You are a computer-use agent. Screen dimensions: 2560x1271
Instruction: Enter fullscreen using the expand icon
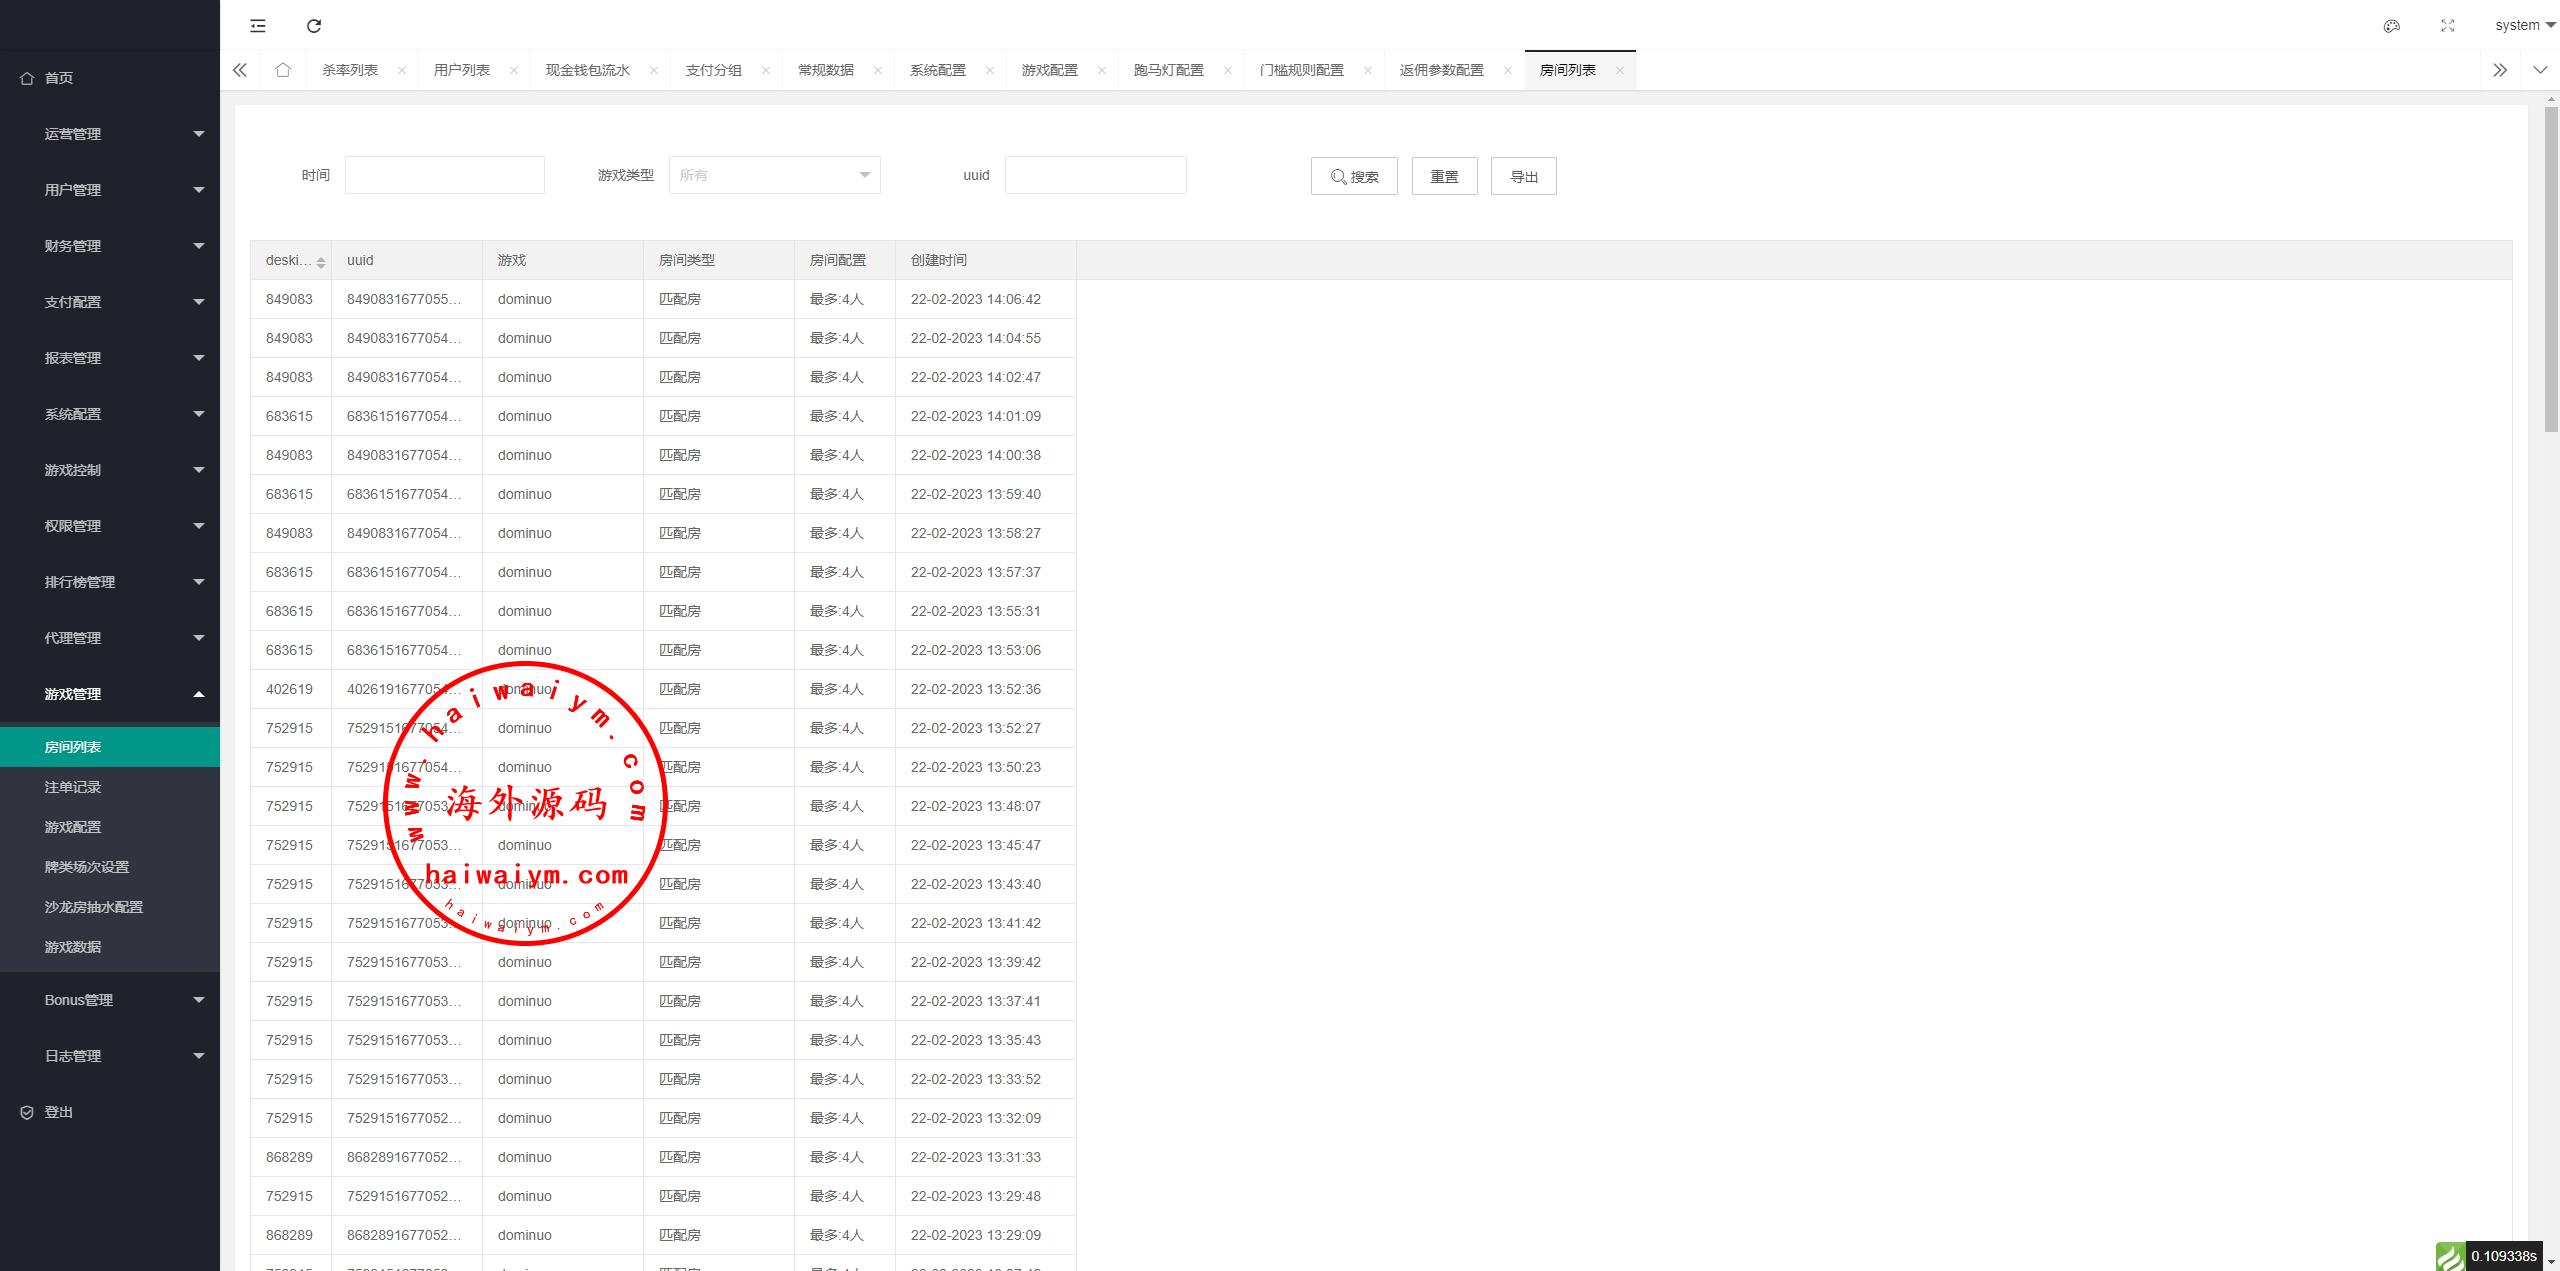pos(2447,26)
